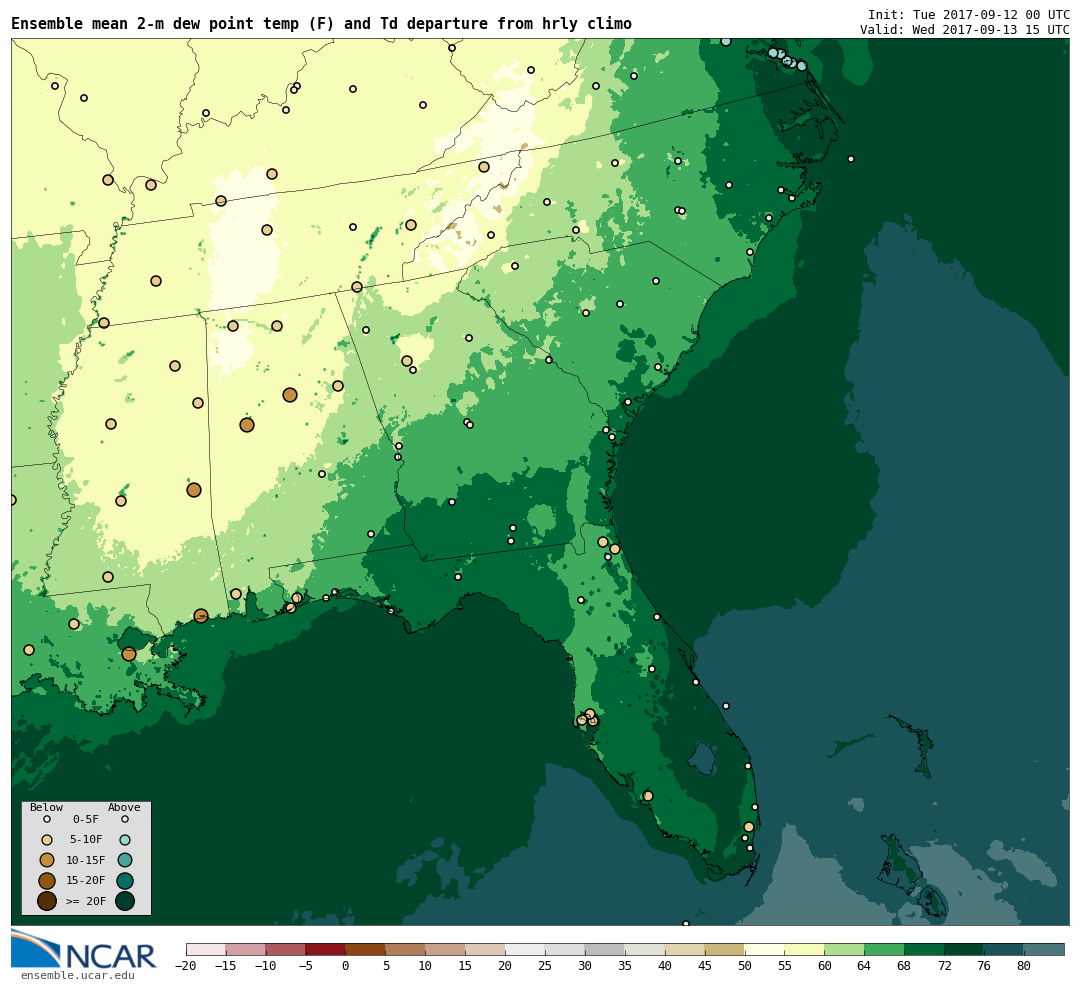Pick the -20 to -15 colorbar swatch
1080x988 pixels.
pyautogui.click(x=206, y=949)
